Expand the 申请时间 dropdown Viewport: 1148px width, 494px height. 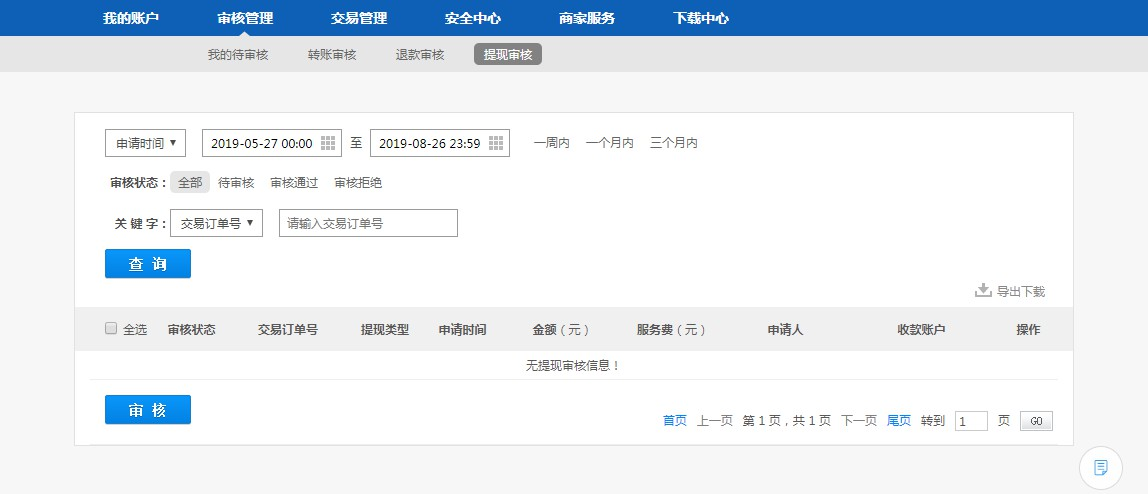pos(146,143)
